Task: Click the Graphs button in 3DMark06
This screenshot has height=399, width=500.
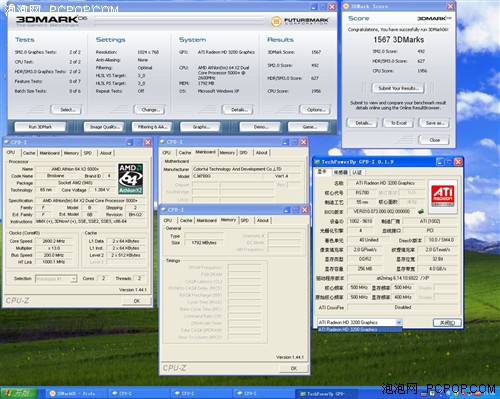Action: click(200, 127)
